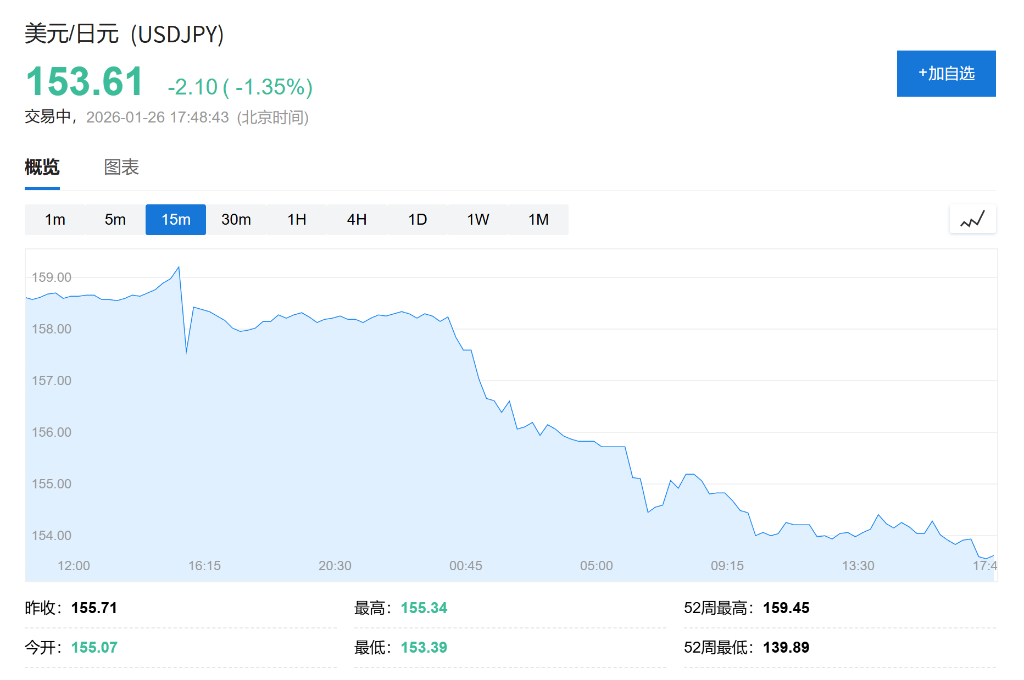
Task: Click the 最低 value 153.39
Action: pos(424,647)
